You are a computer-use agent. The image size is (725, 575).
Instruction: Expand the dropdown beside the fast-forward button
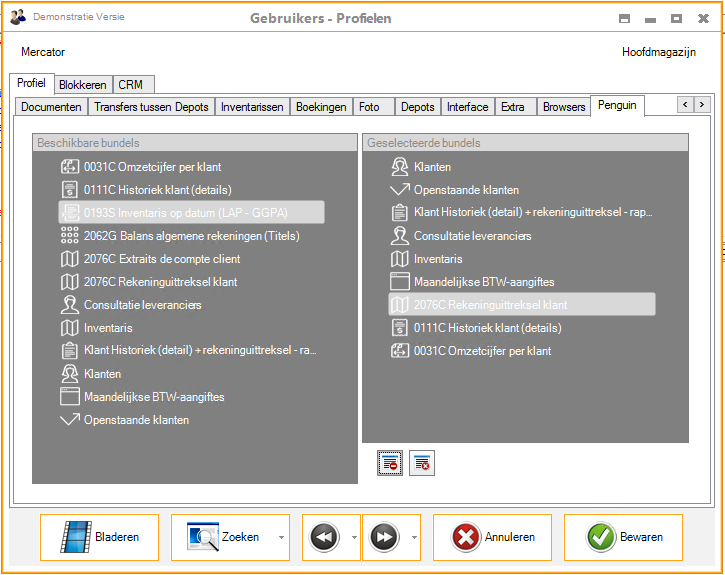click(413, 538)
